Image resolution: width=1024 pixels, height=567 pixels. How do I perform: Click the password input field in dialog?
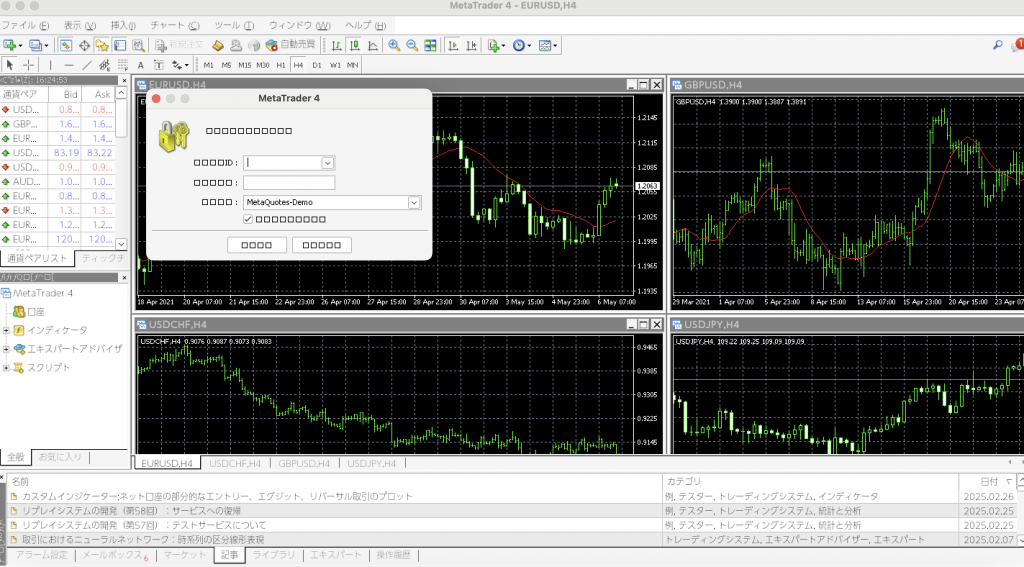click(x=289, y=182)
